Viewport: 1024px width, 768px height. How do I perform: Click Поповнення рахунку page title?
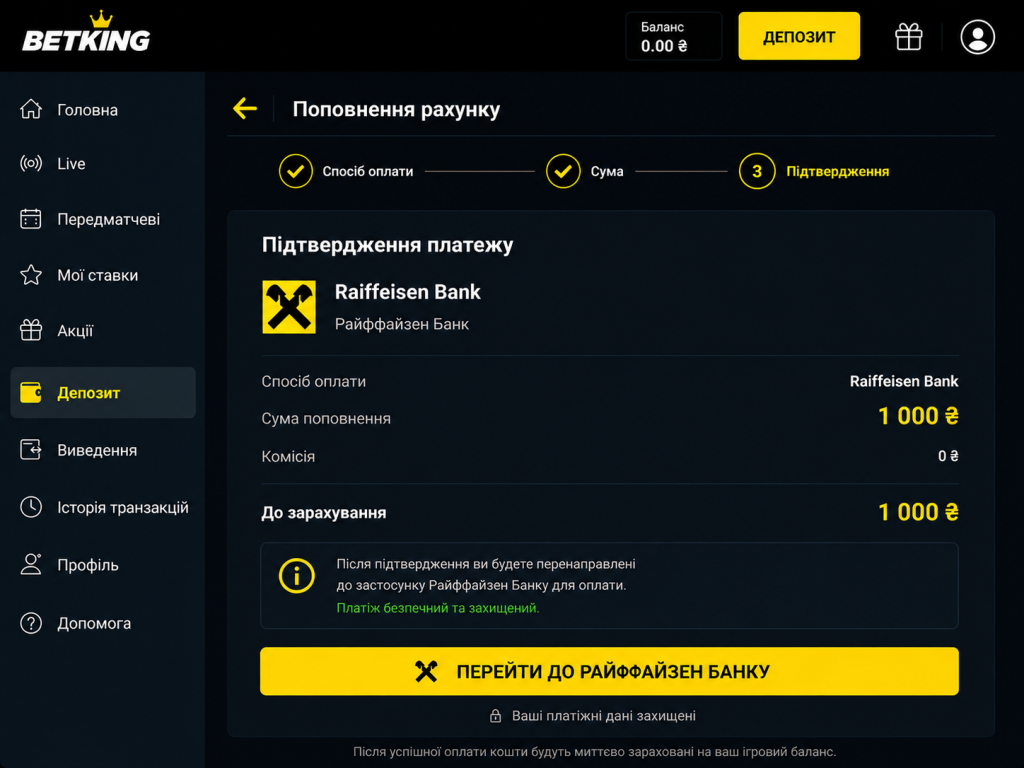396,109
